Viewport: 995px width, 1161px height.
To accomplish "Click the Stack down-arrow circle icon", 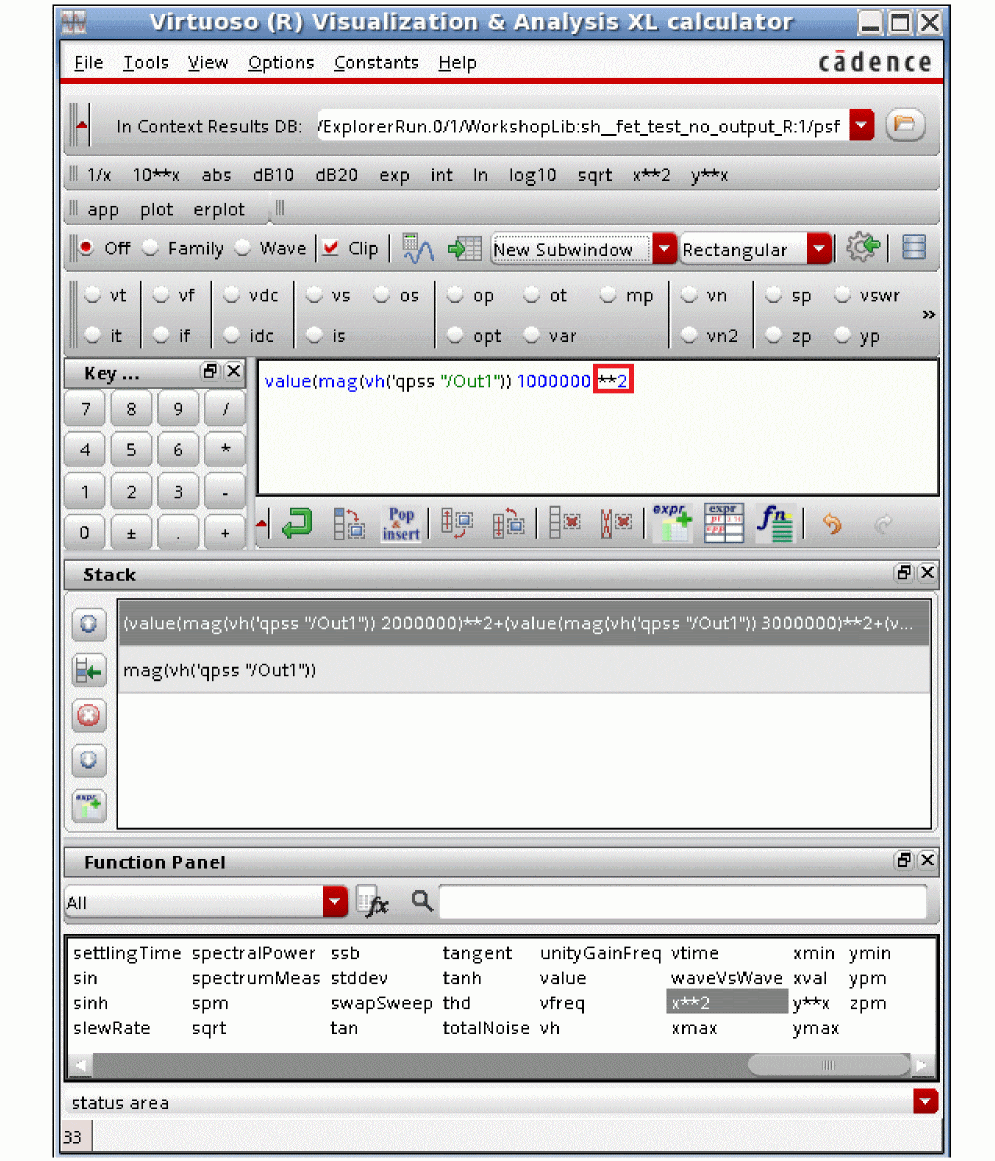I will point(89,760).
